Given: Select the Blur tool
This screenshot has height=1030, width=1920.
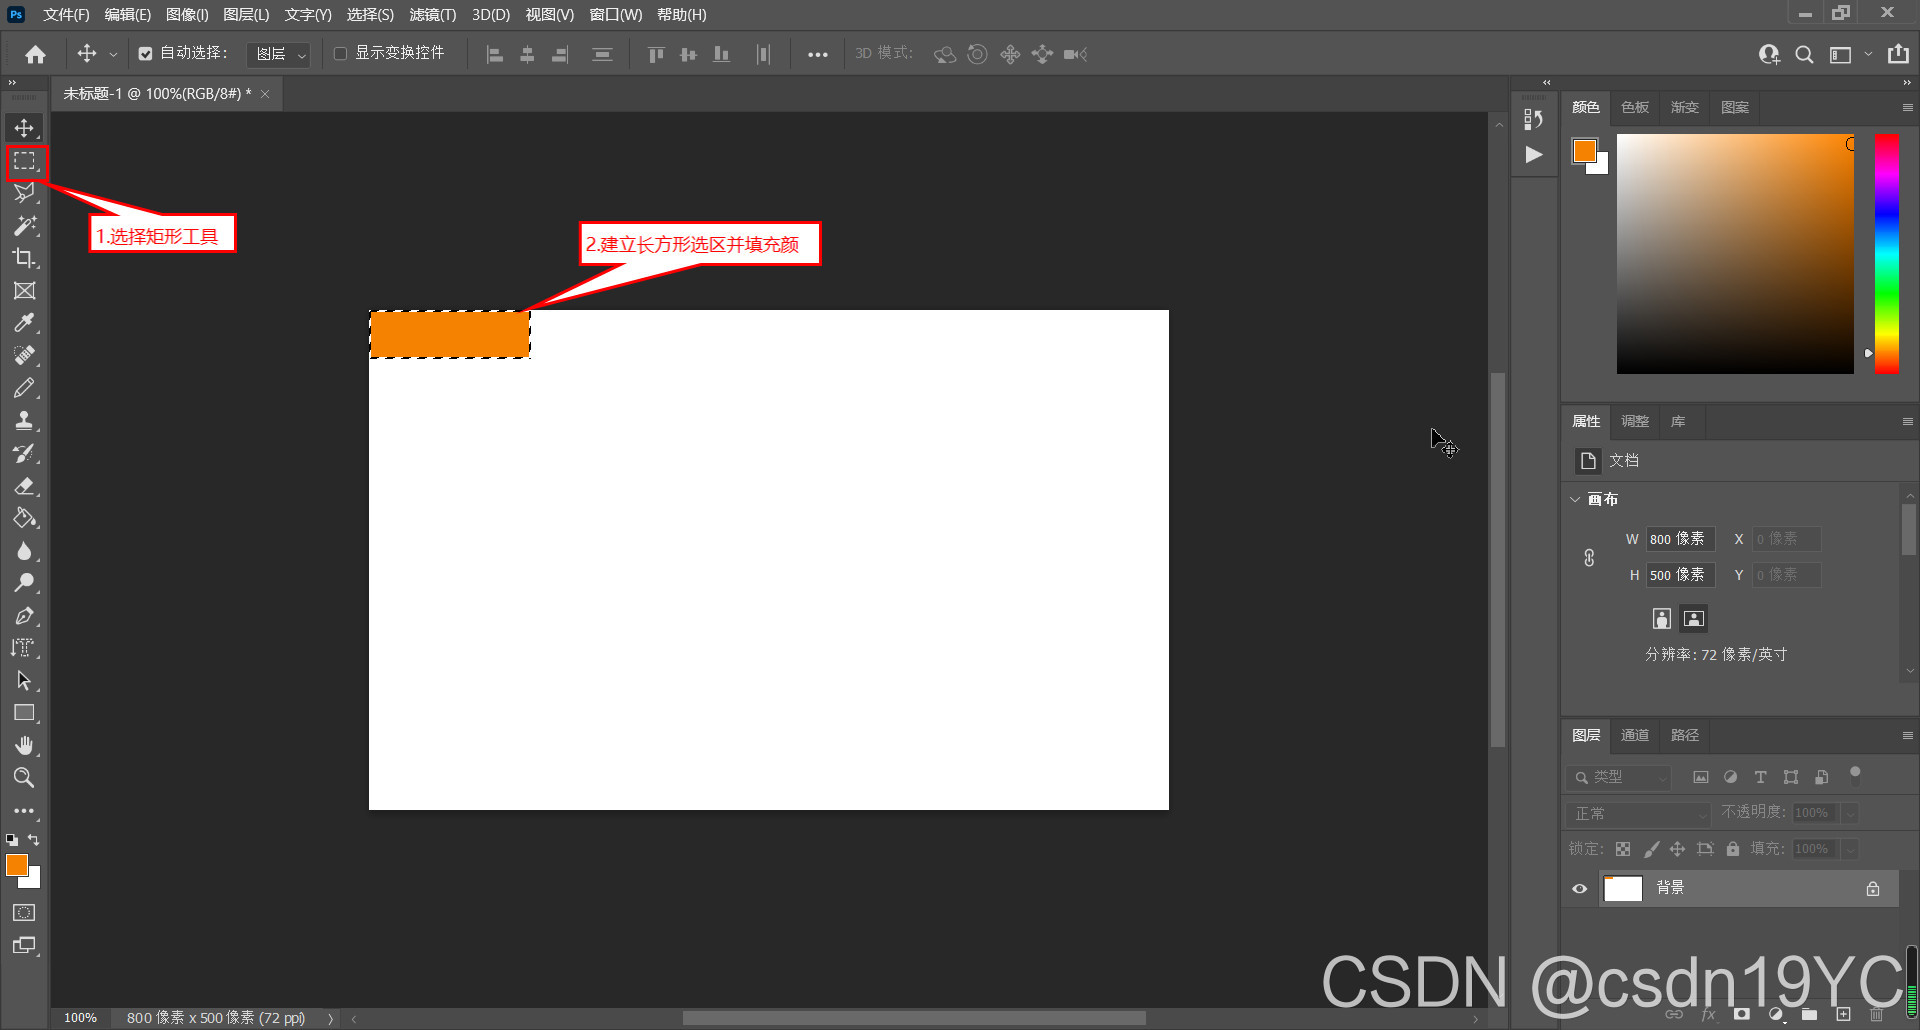Looking at the screenshot, I should (24, 551).
